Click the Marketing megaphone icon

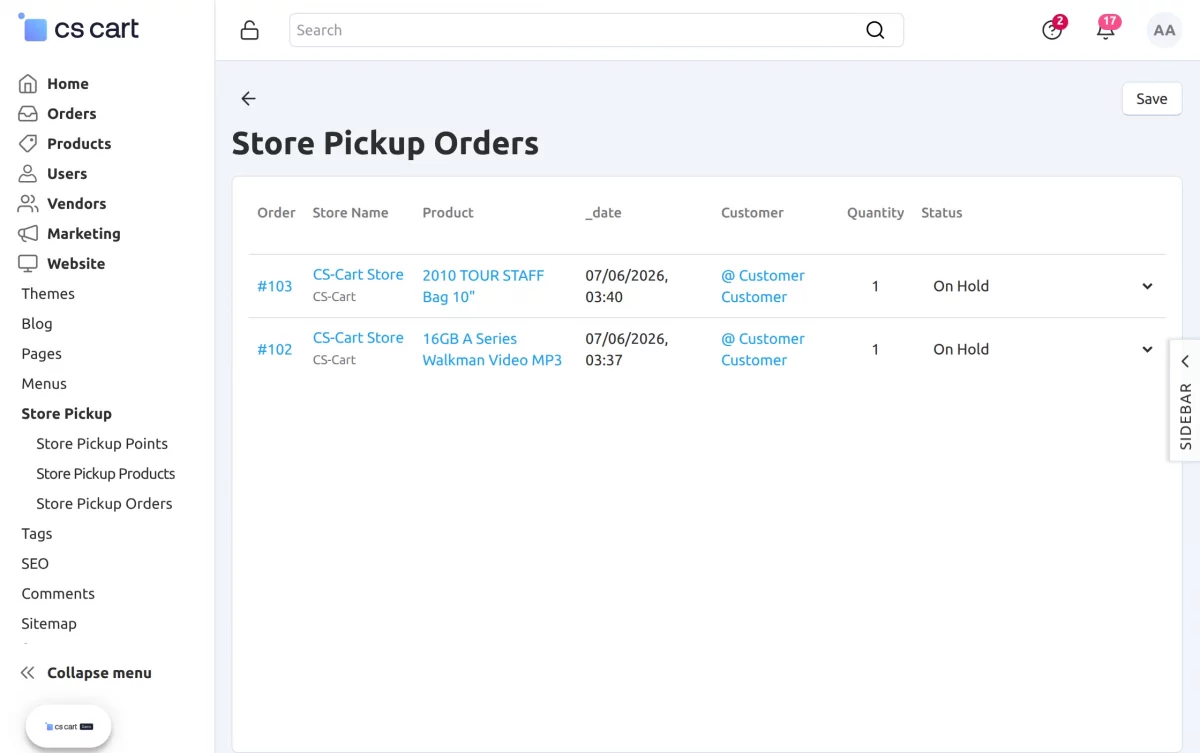point(28,234)
